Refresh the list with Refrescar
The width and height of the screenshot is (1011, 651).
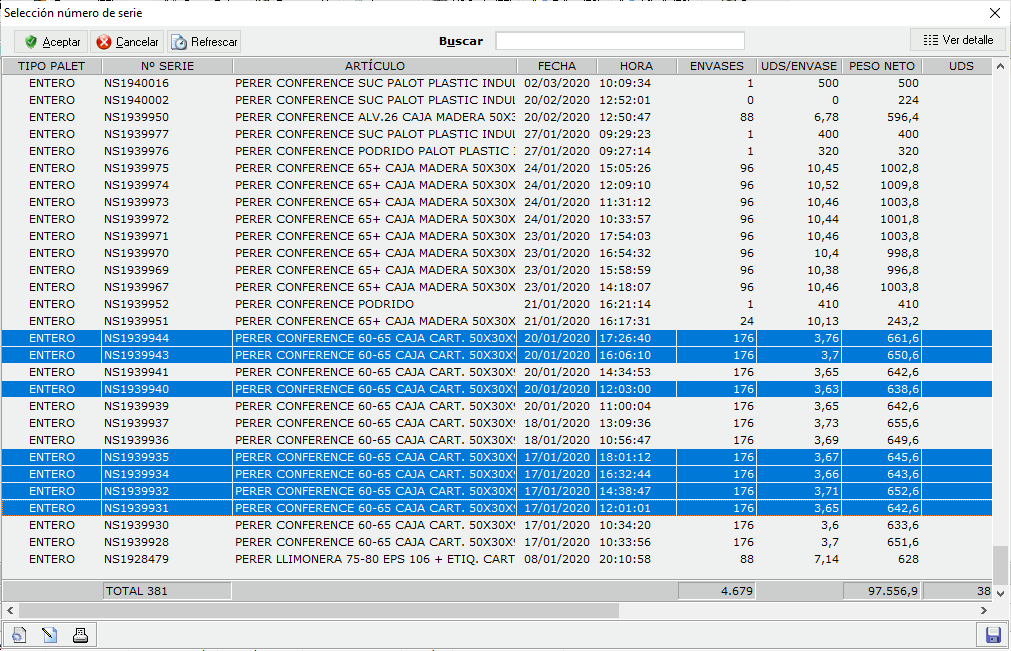(204, 42)
